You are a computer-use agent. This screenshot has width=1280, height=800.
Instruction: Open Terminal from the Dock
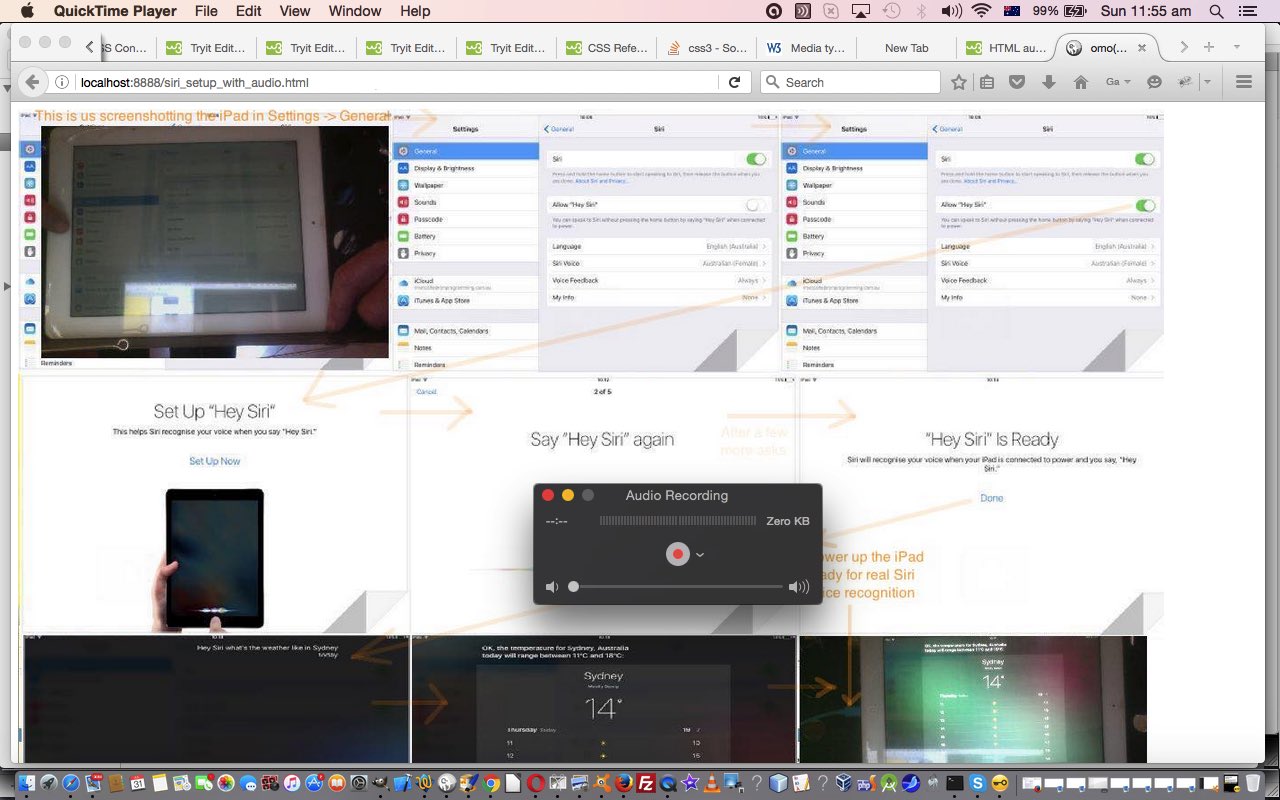pos(955,784)
